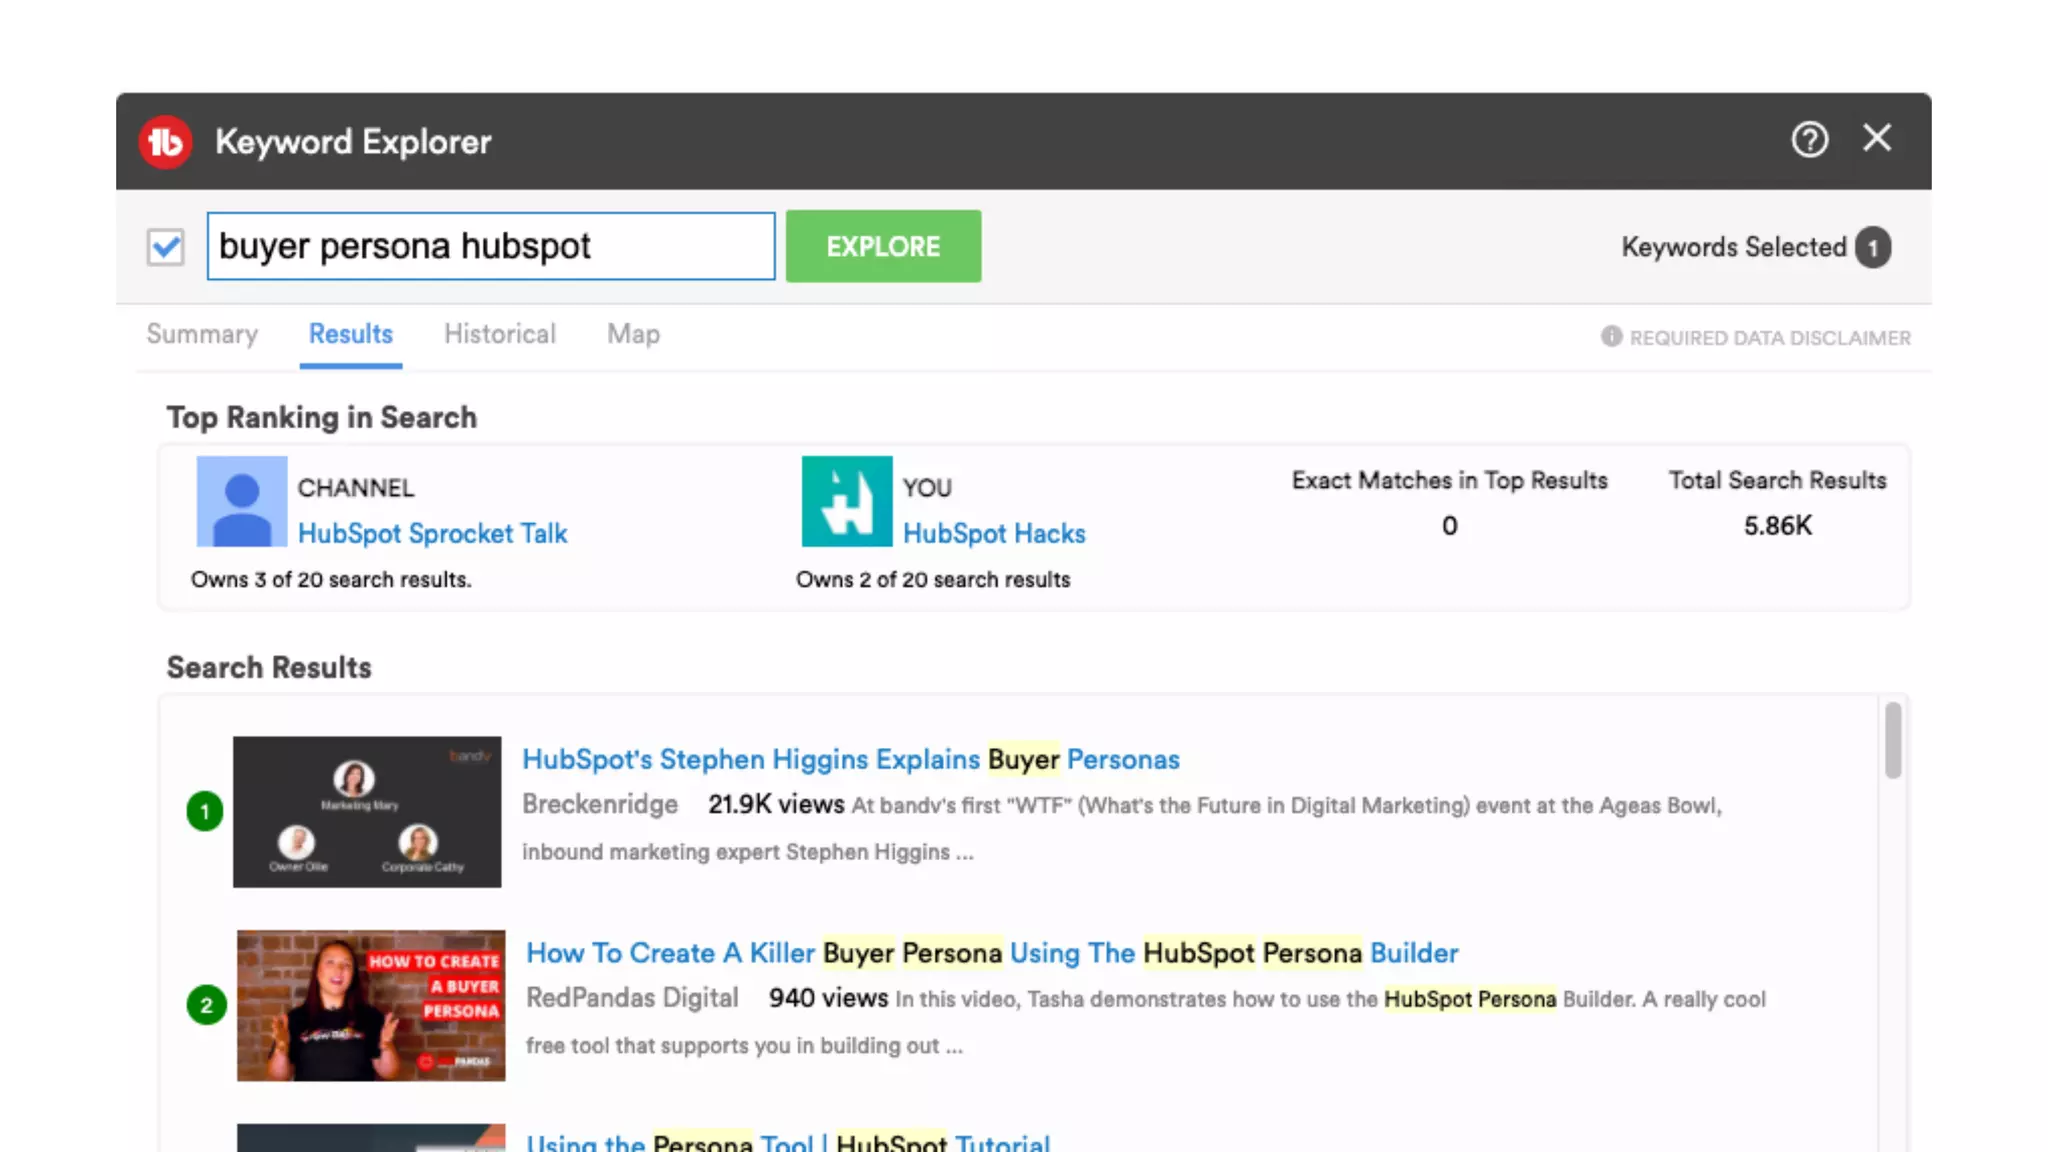Screen dimensions: 2048x1152
Task: Click the rank 1 green badge
Action: (205, 811)
